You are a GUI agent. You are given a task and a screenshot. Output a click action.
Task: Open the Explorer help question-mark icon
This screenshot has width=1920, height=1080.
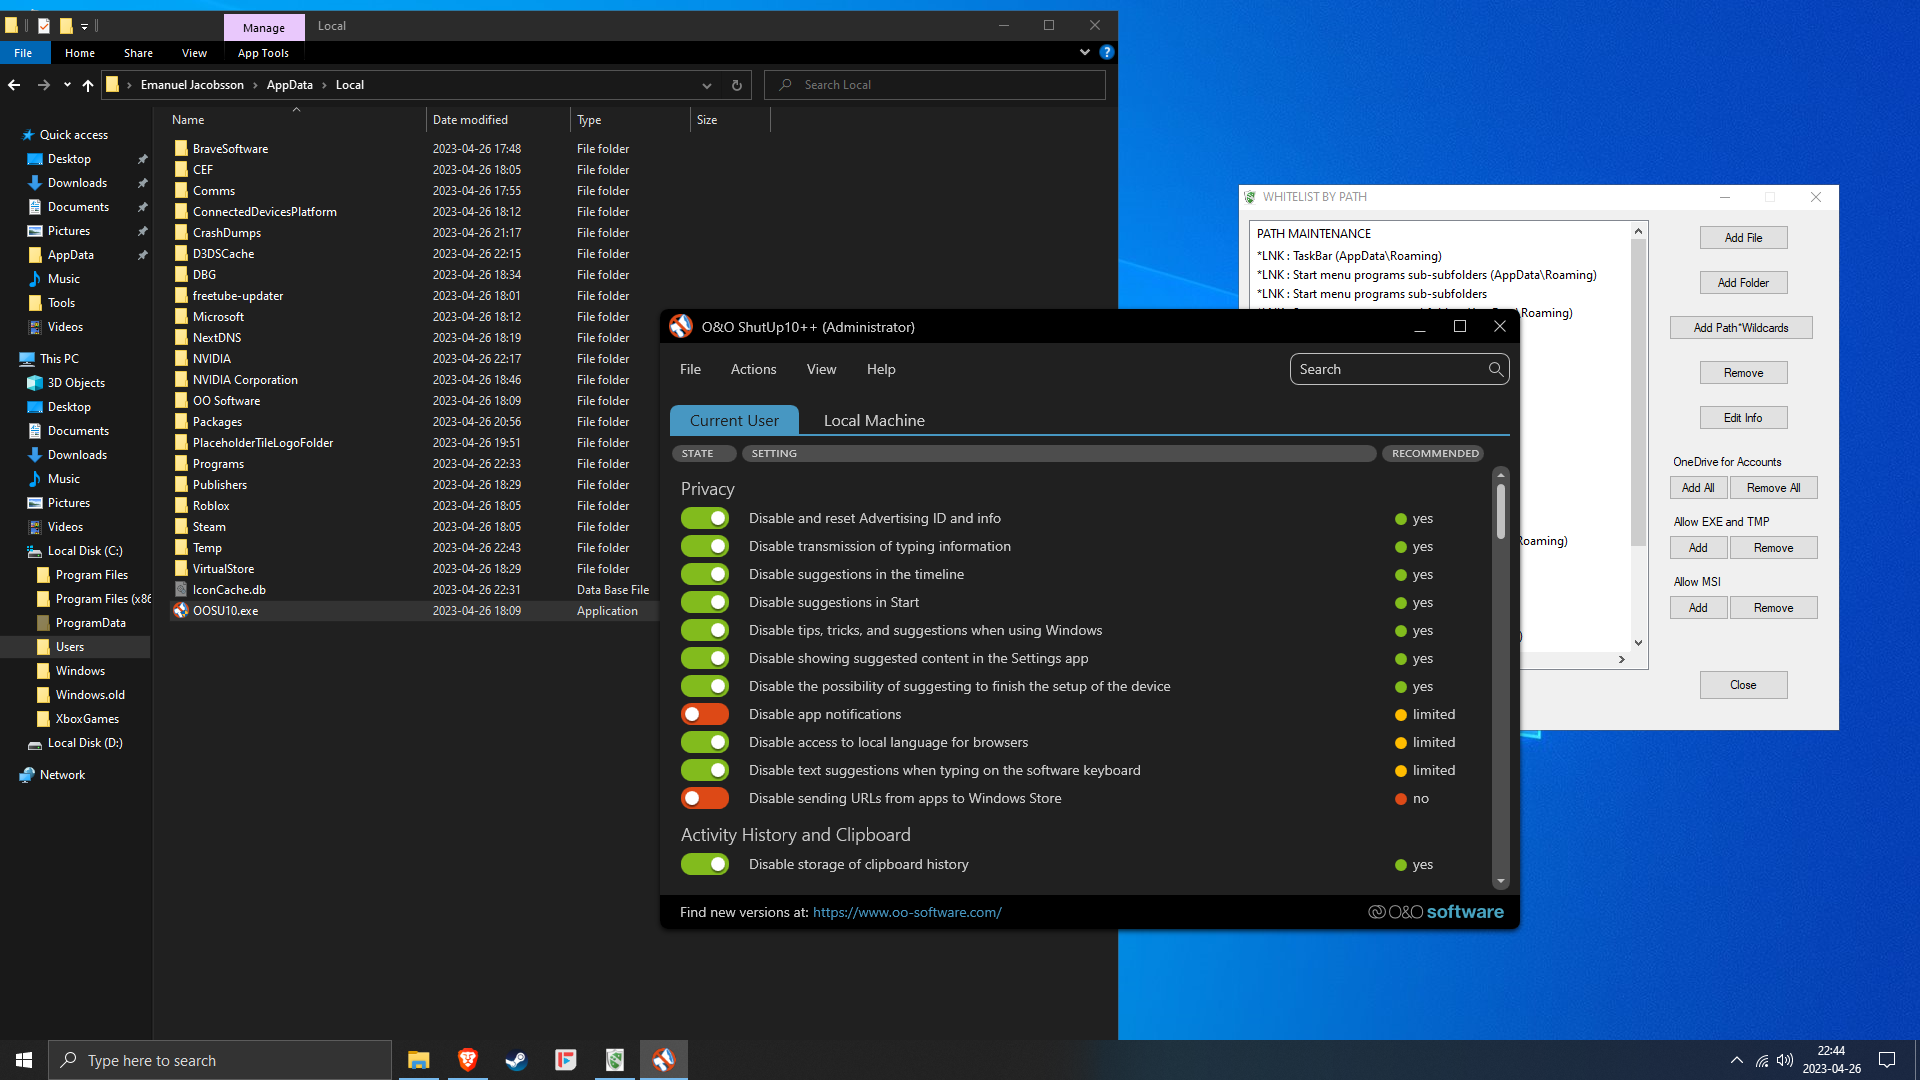1106,52
